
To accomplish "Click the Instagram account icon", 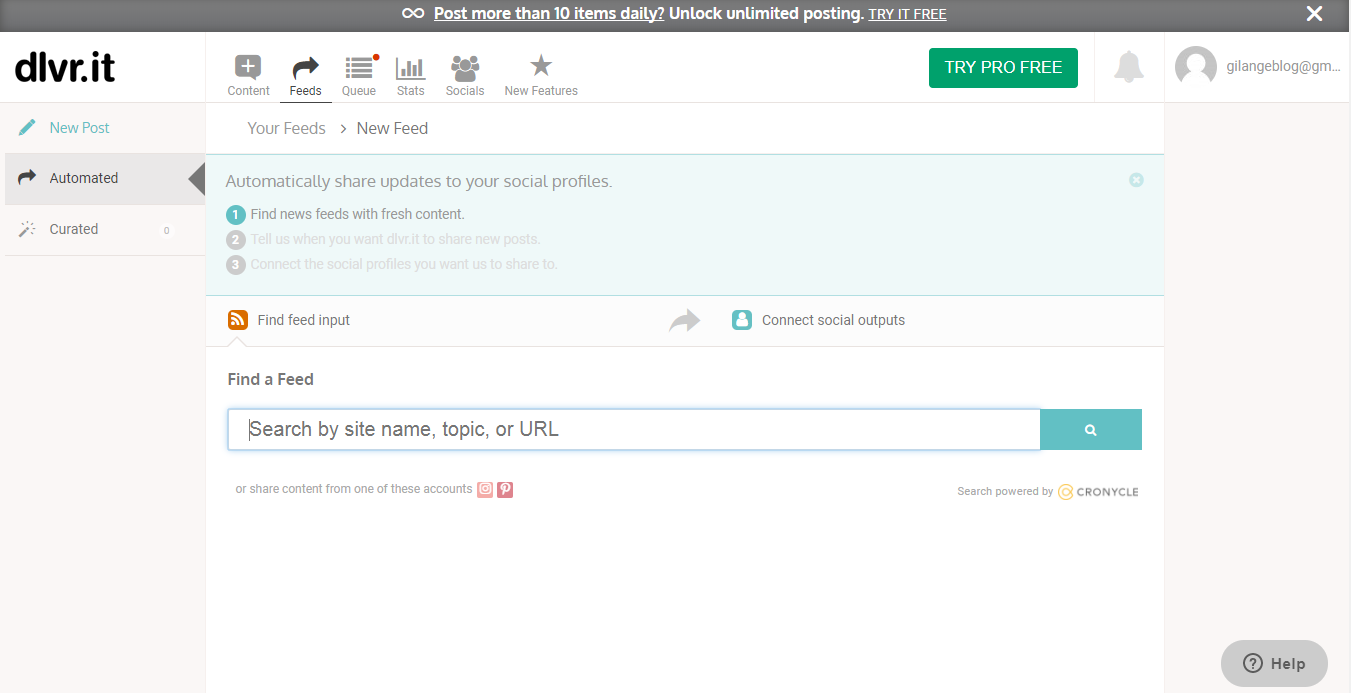I will [x=485, y=489].
